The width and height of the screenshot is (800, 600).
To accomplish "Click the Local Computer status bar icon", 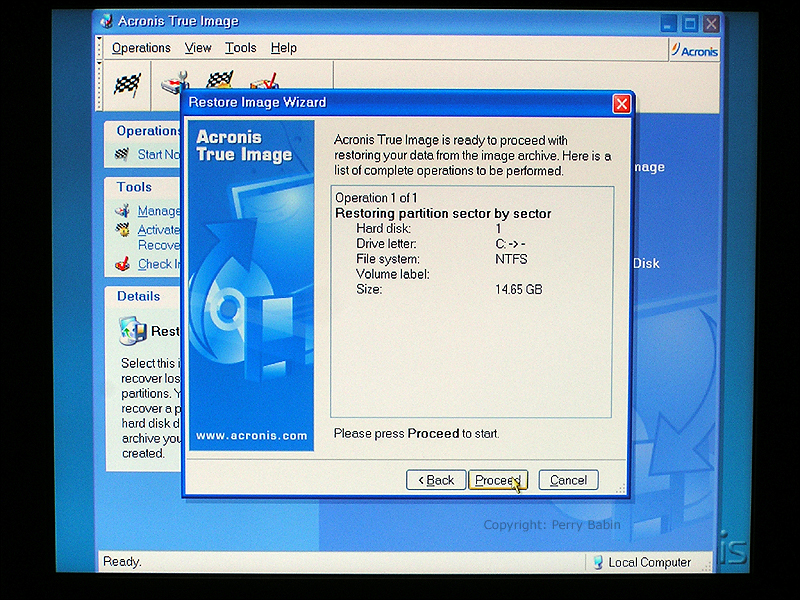I will (x=598, y=562).
